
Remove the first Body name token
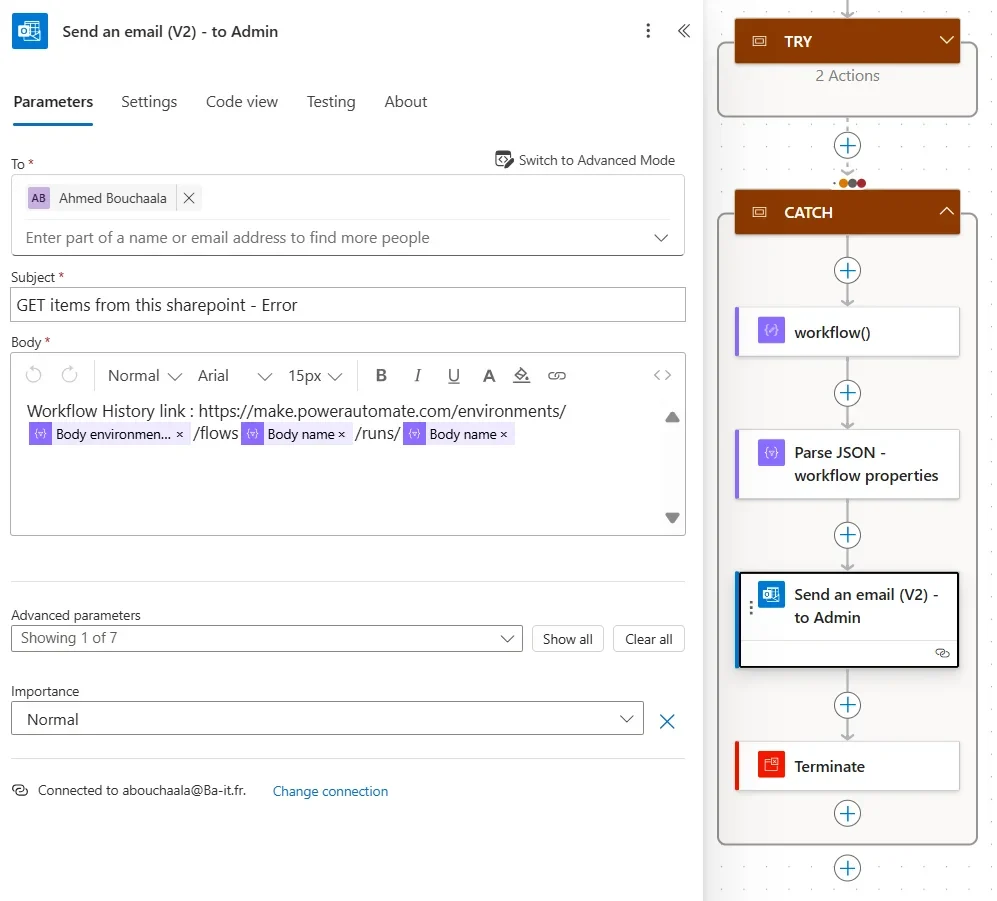[341, 434]
